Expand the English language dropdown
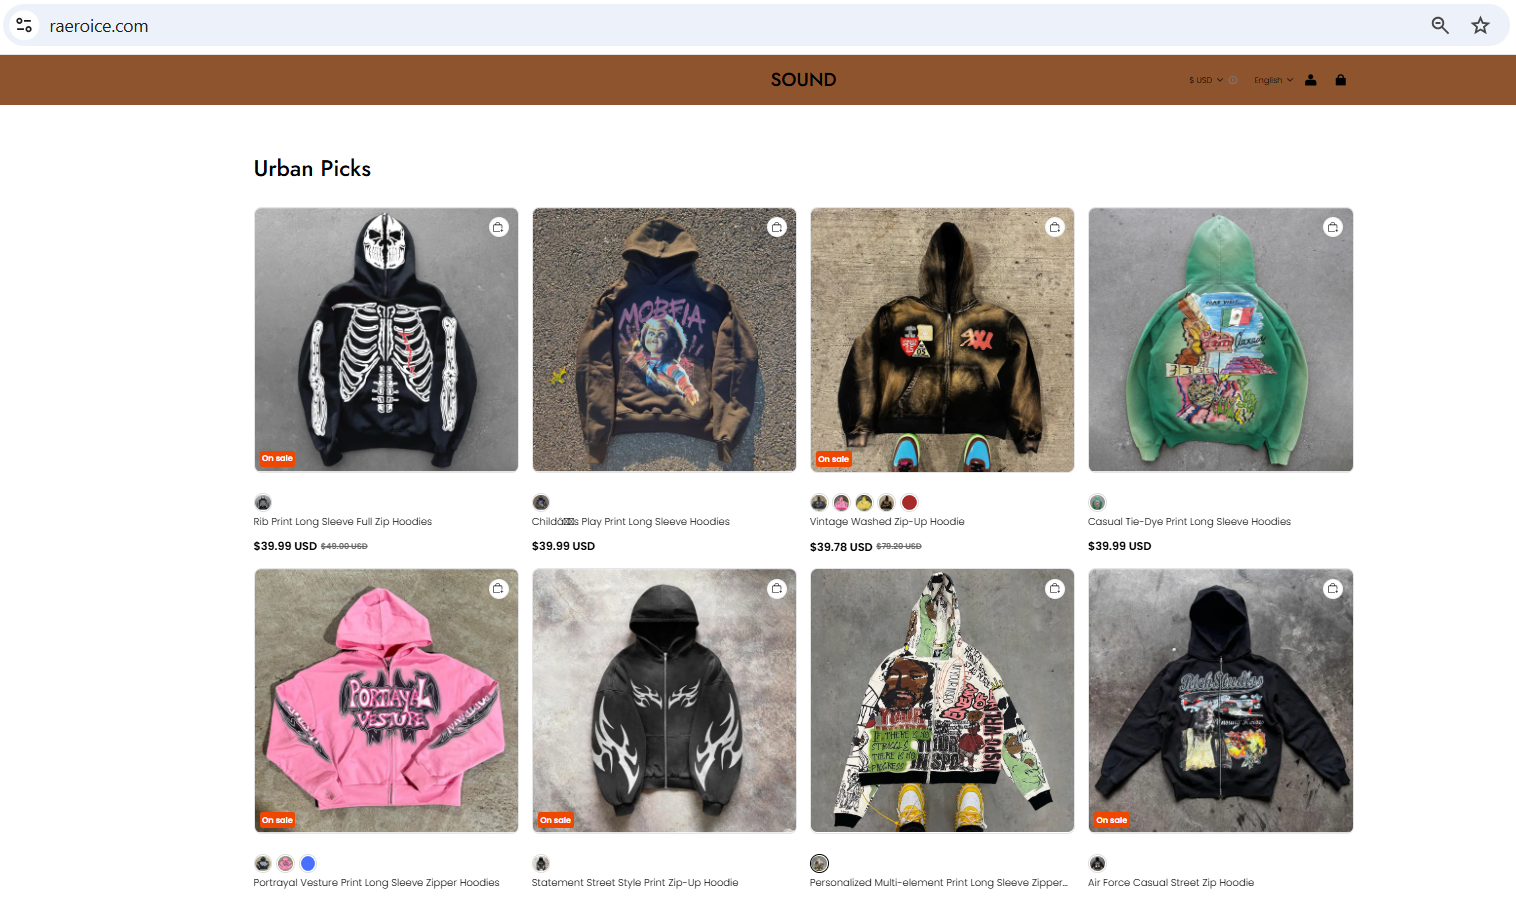 pos(1273,80)
